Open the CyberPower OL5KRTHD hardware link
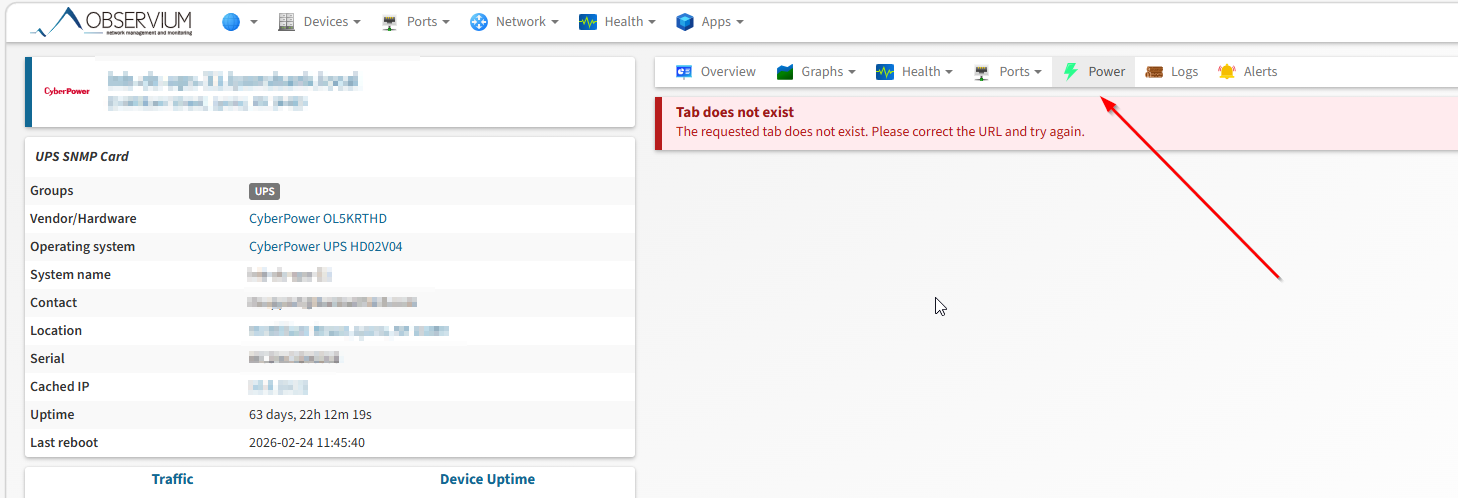The width and height of the screenshot is (1458, 498). tap(318, 219)
